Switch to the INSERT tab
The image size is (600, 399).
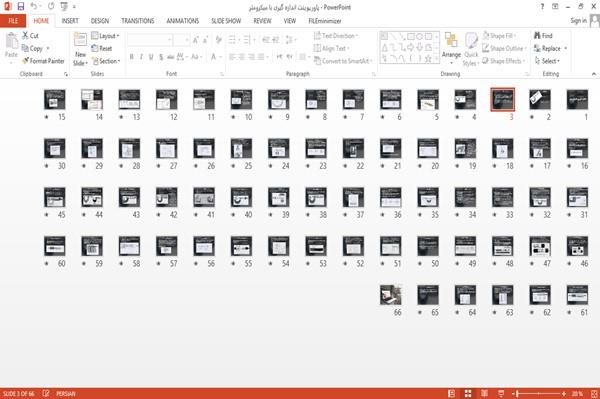tap(70, 21)
